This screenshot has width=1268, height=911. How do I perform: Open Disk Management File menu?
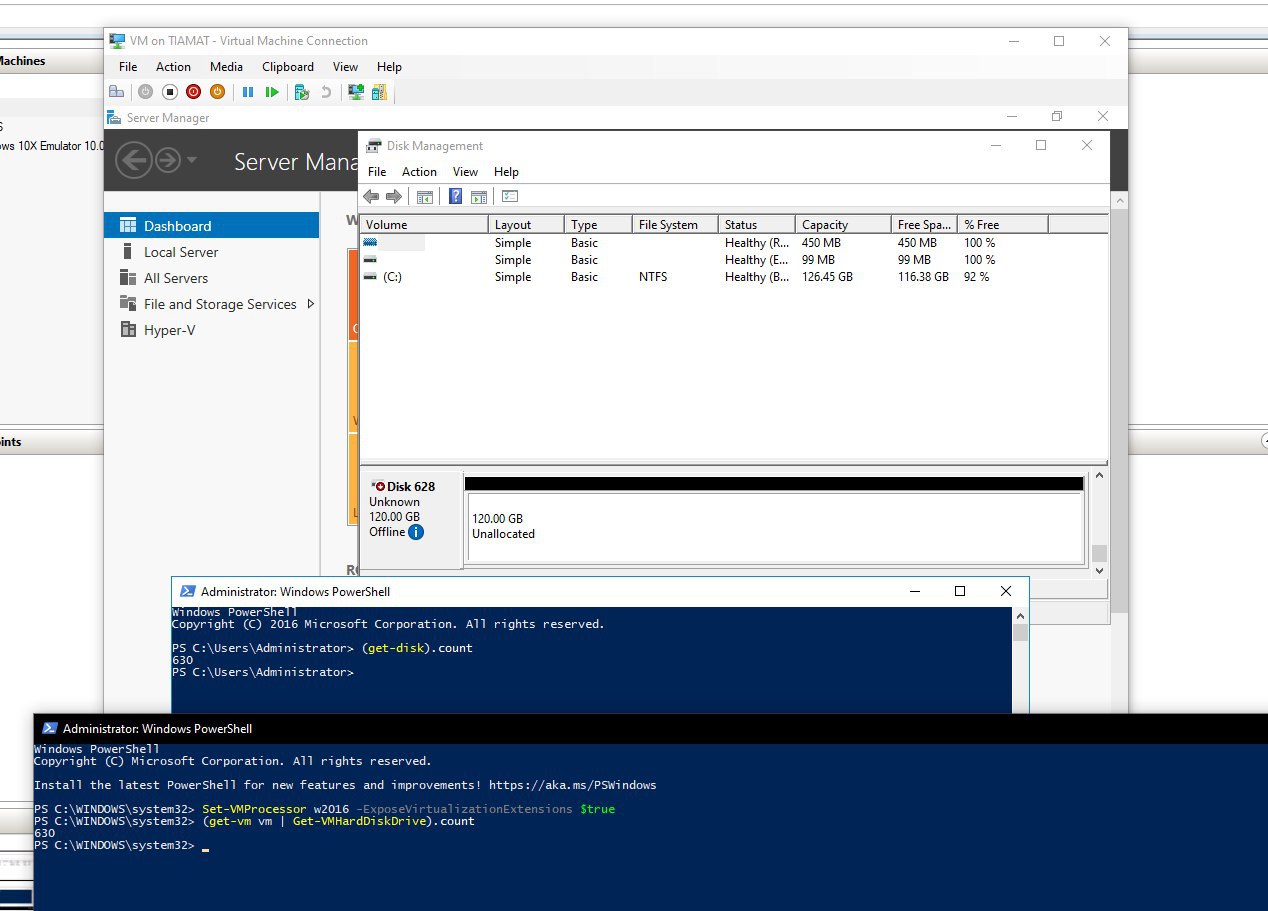point(377,172)
